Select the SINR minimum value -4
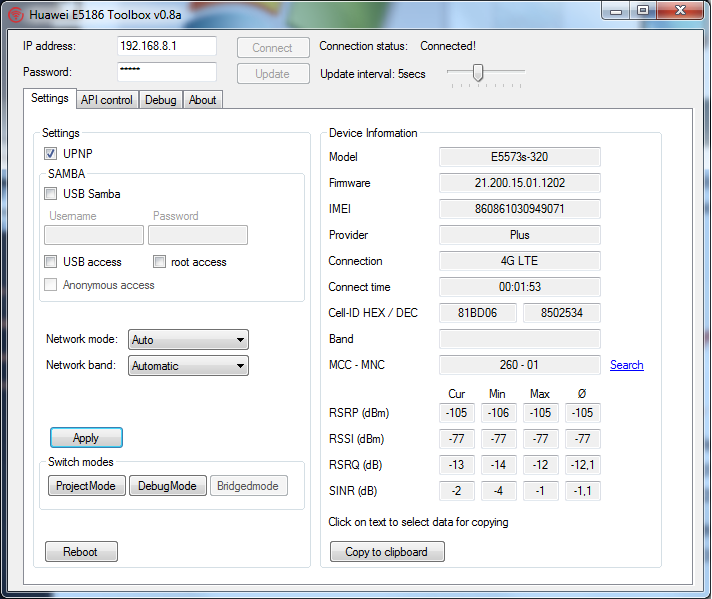 [499, 491]
